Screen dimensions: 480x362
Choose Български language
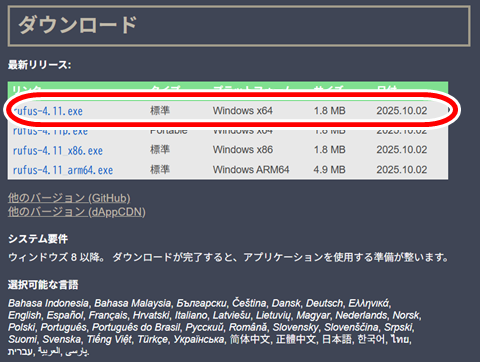coord(201,303)
